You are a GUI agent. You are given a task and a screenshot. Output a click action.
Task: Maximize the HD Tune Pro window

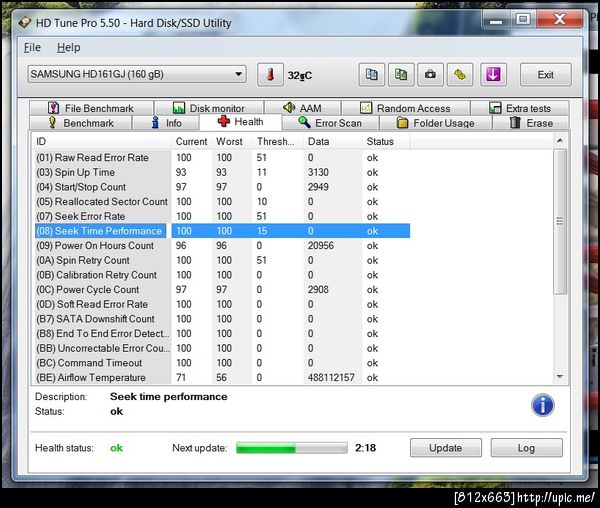[523, 19]
